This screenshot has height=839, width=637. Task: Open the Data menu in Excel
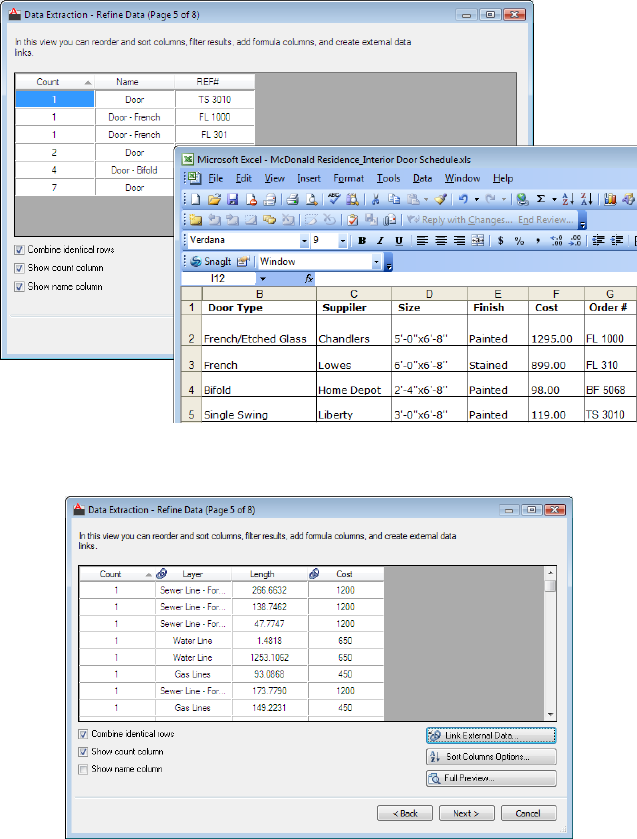(x=422, y=178)
